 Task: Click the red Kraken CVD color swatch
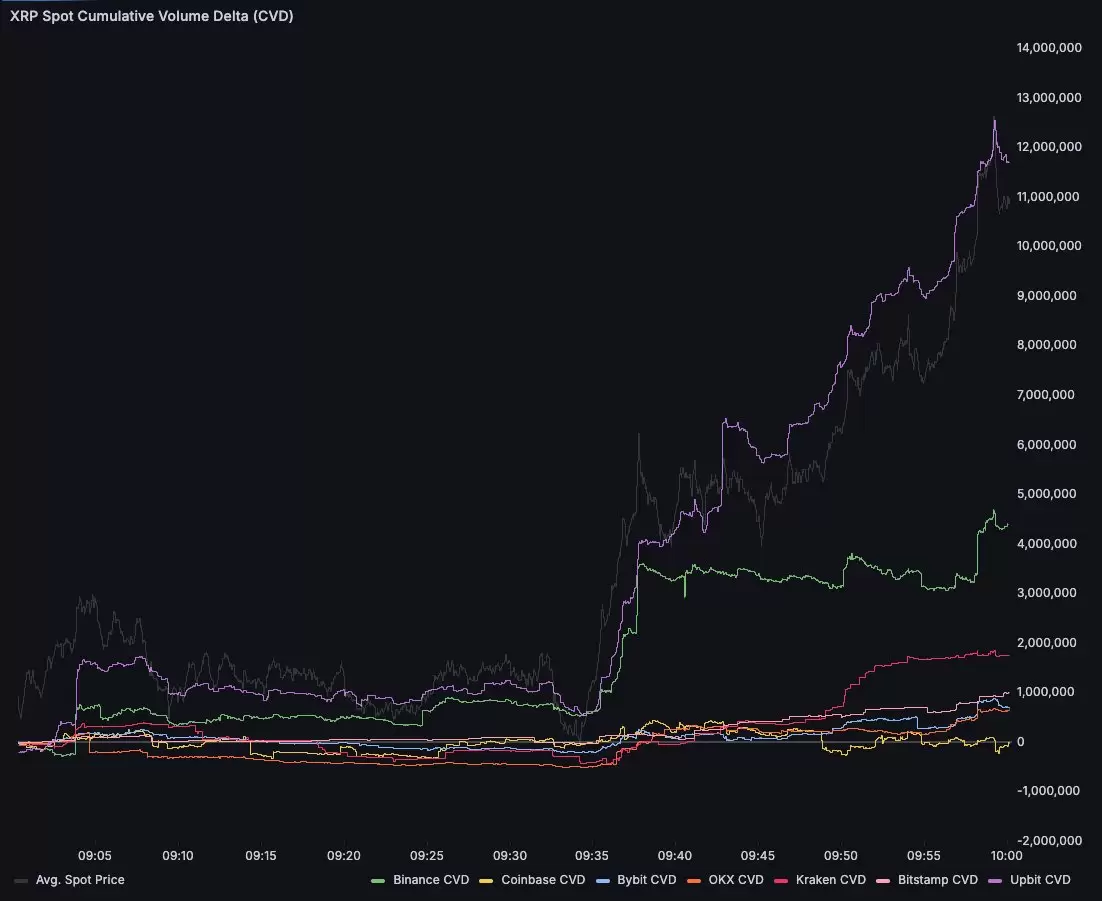(x=781, y=881)
